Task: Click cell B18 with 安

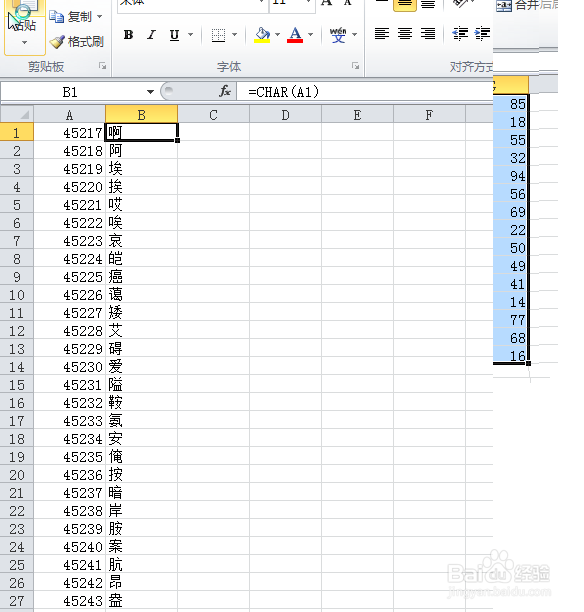Action: click(x=141, y=438)
